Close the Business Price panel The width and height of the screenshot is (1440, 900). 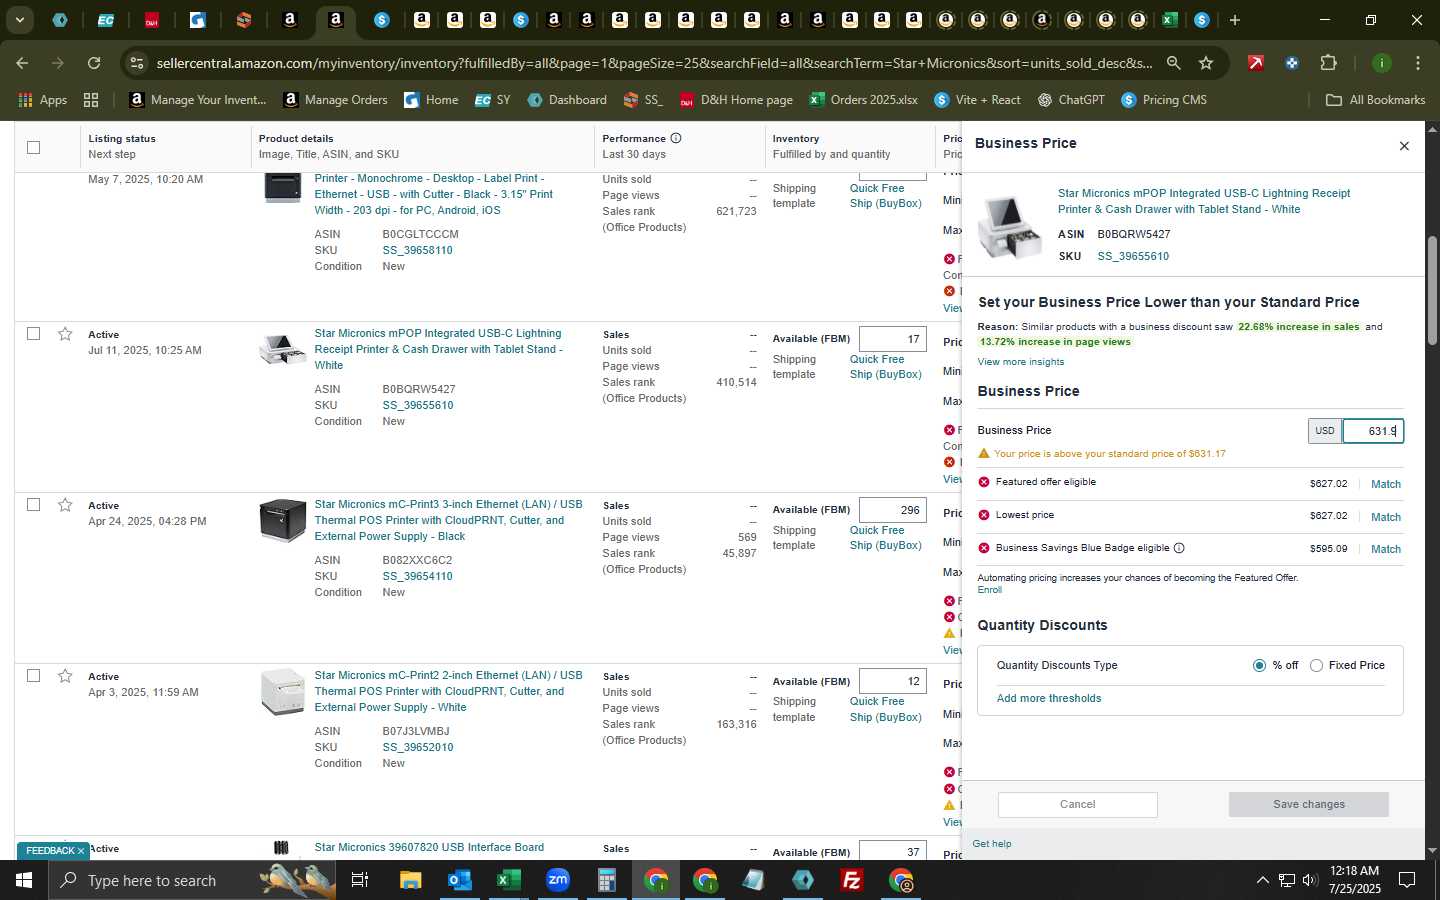click(1404, 146)
